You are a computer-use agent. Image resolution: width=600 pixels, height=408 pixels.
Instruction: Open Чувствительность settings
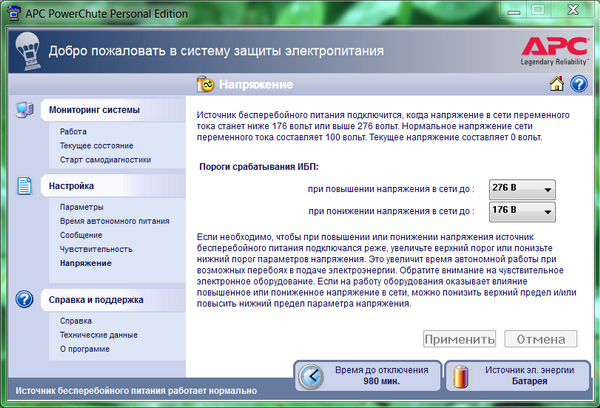(96, 249)
